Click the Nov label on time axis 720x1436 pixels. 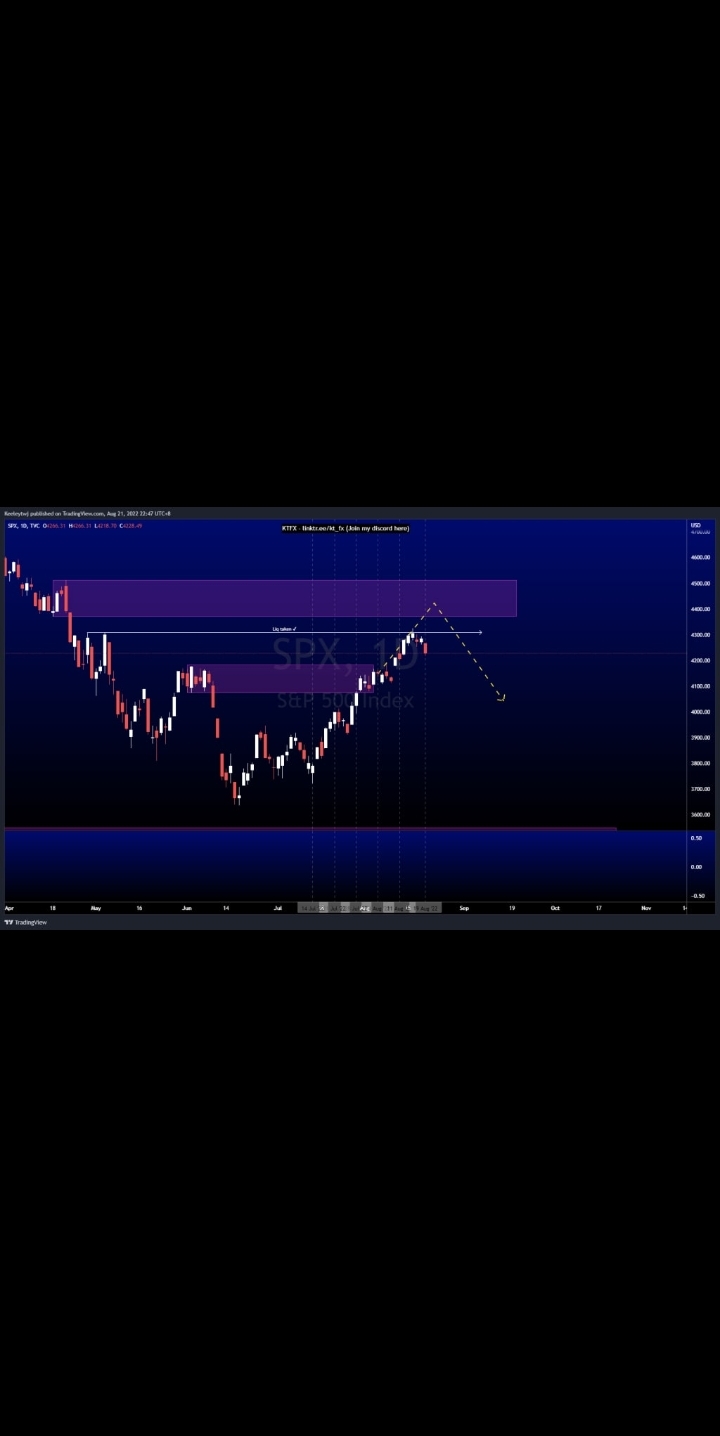646,908
